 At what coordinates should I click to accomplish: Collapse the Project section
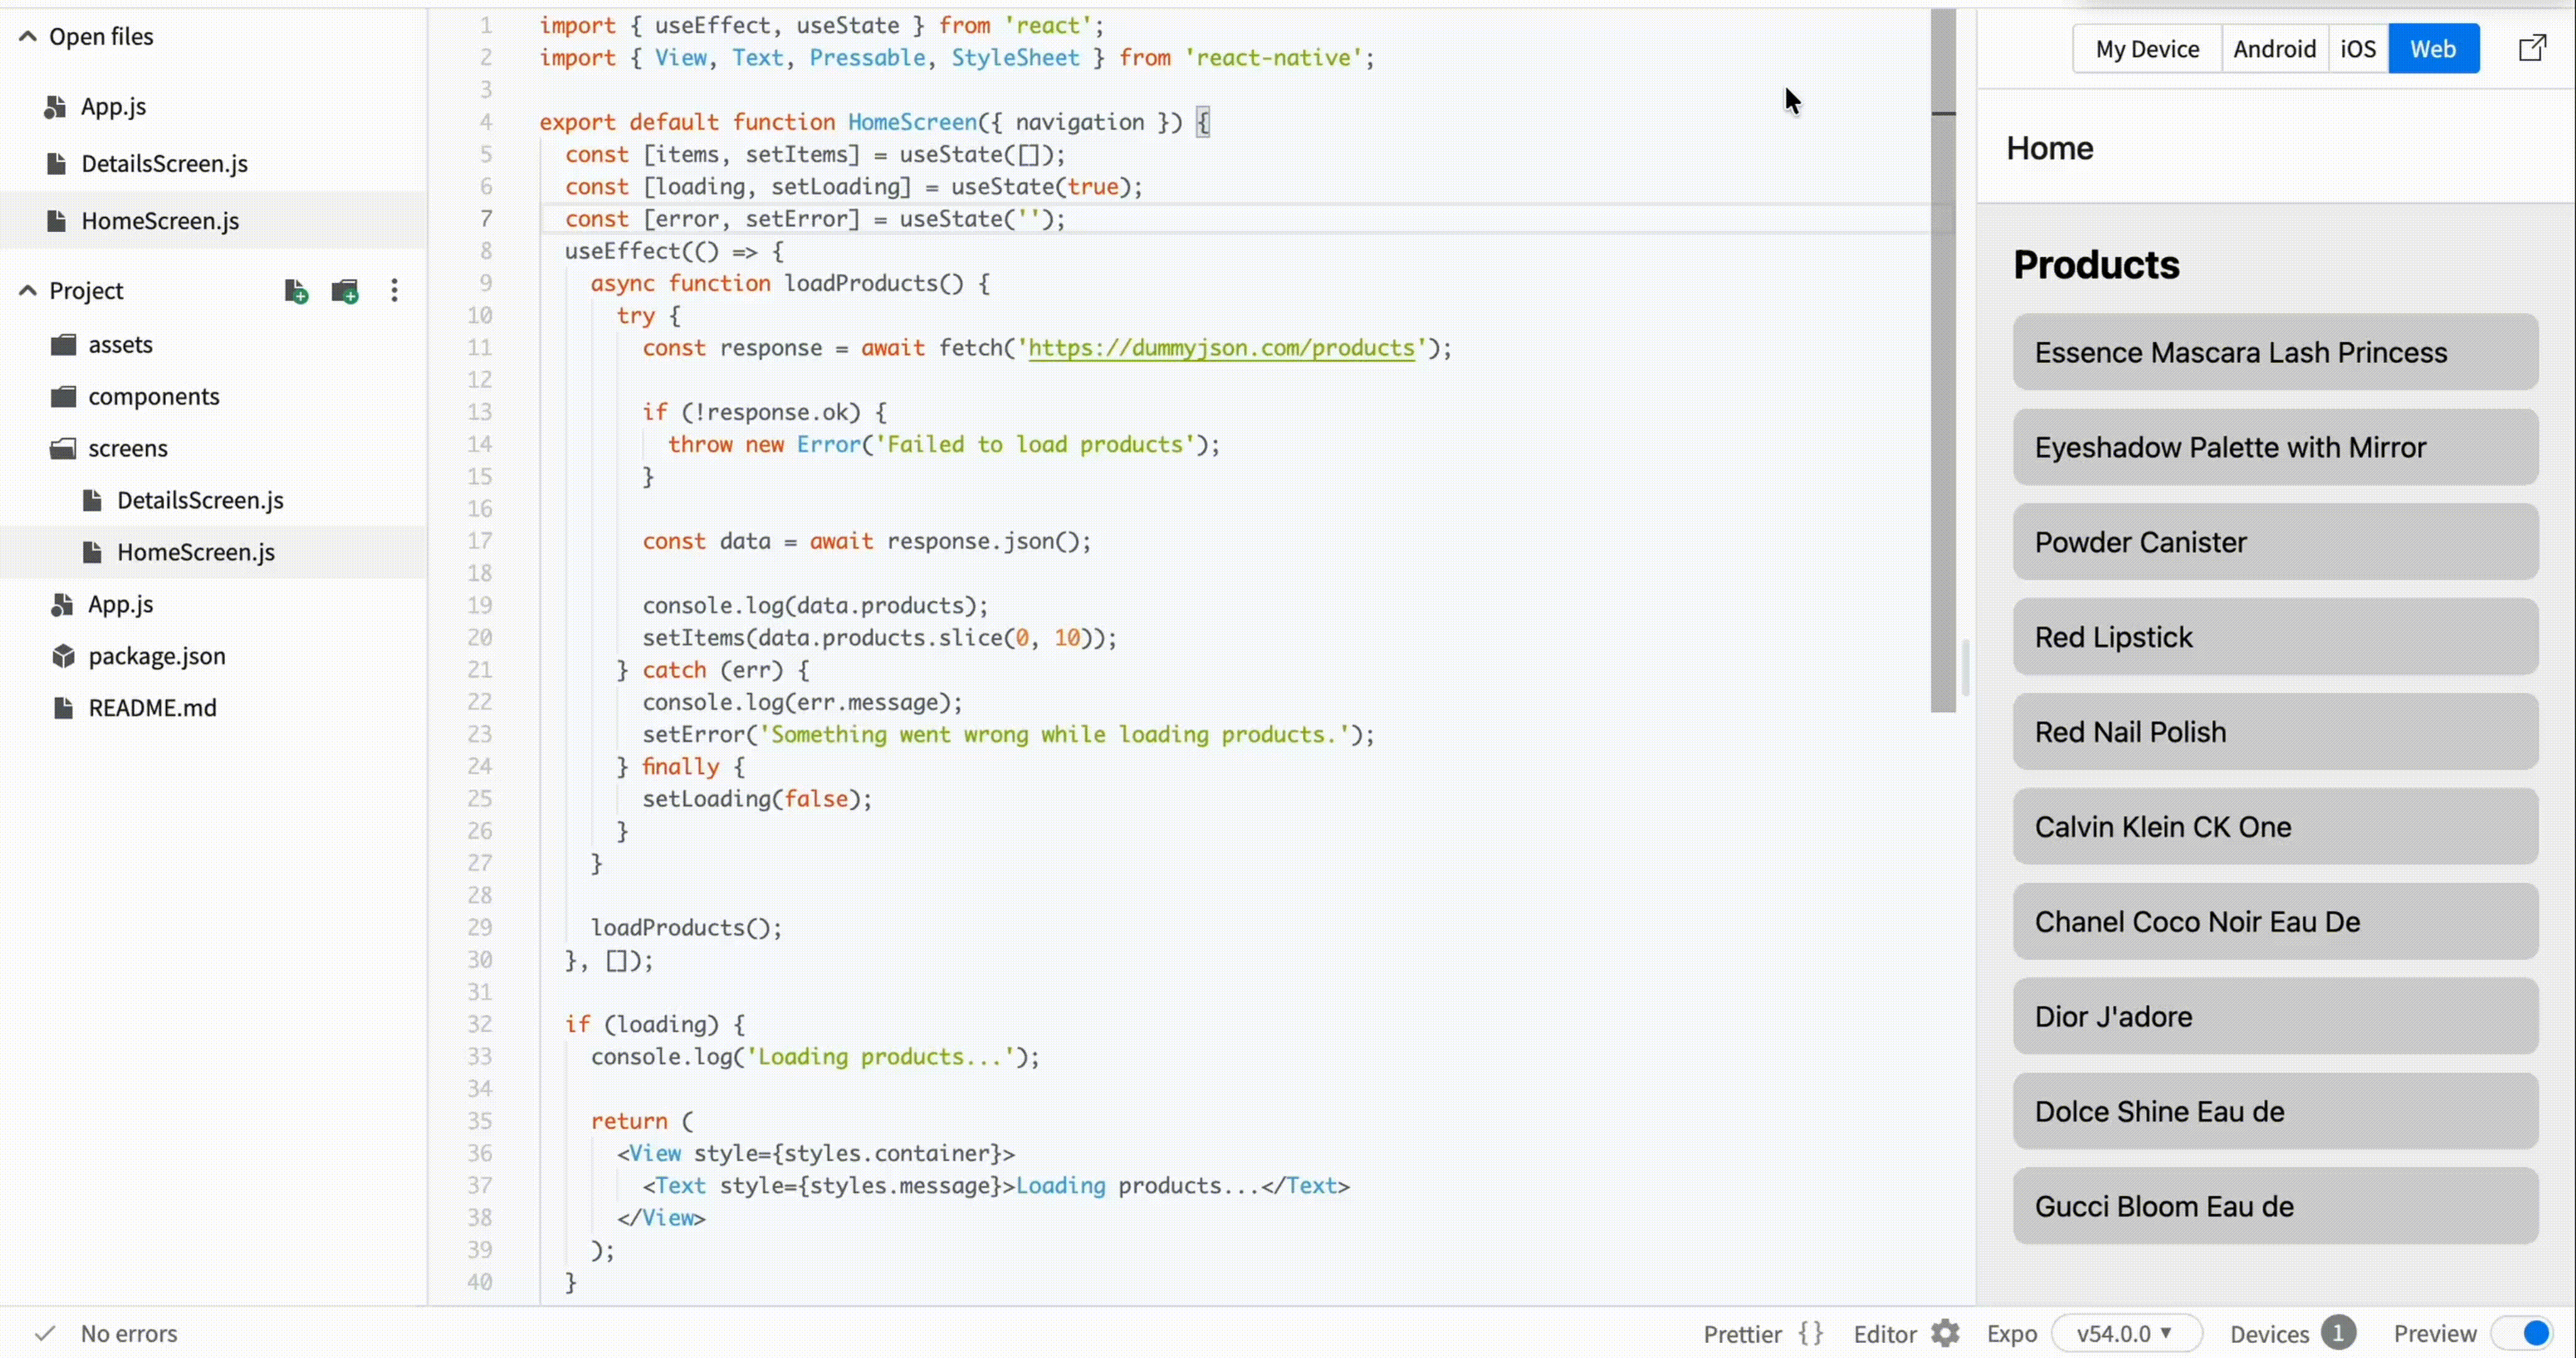click(x=28, y=290)
